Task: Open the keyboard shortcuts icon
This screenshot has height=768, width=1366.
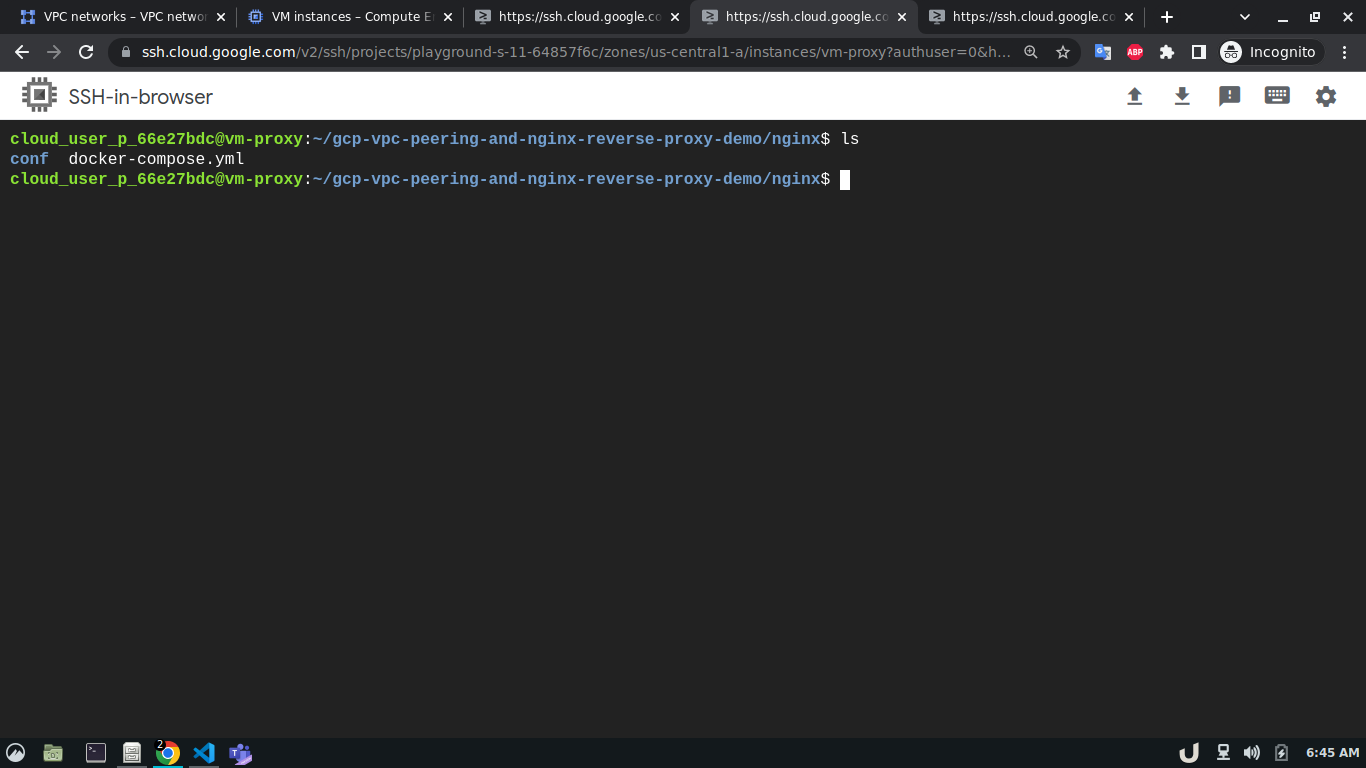Action: pyautogui.click(x=1277, y=96)
